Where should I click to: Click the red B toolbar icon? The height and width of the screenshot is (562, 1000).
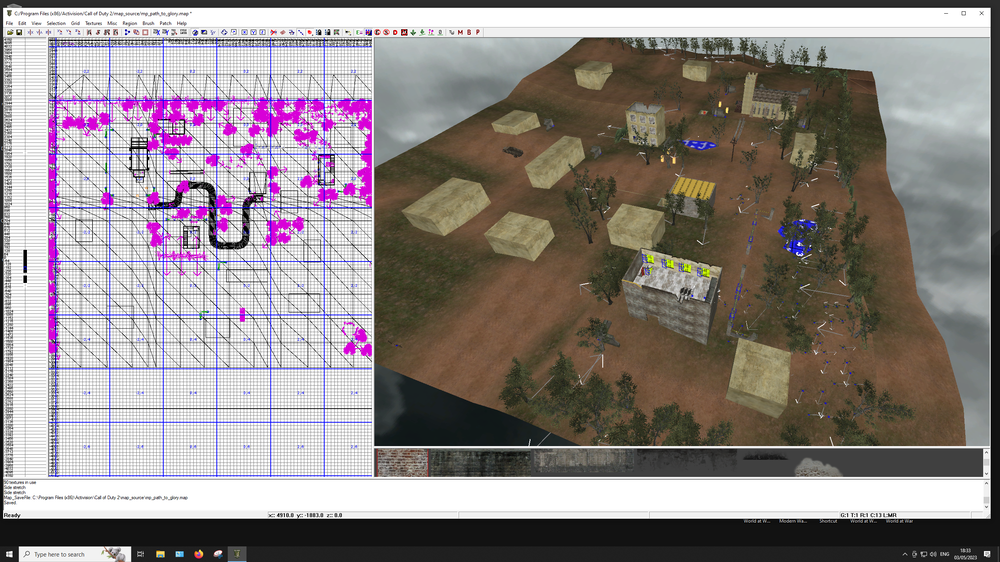coord(469,32)
